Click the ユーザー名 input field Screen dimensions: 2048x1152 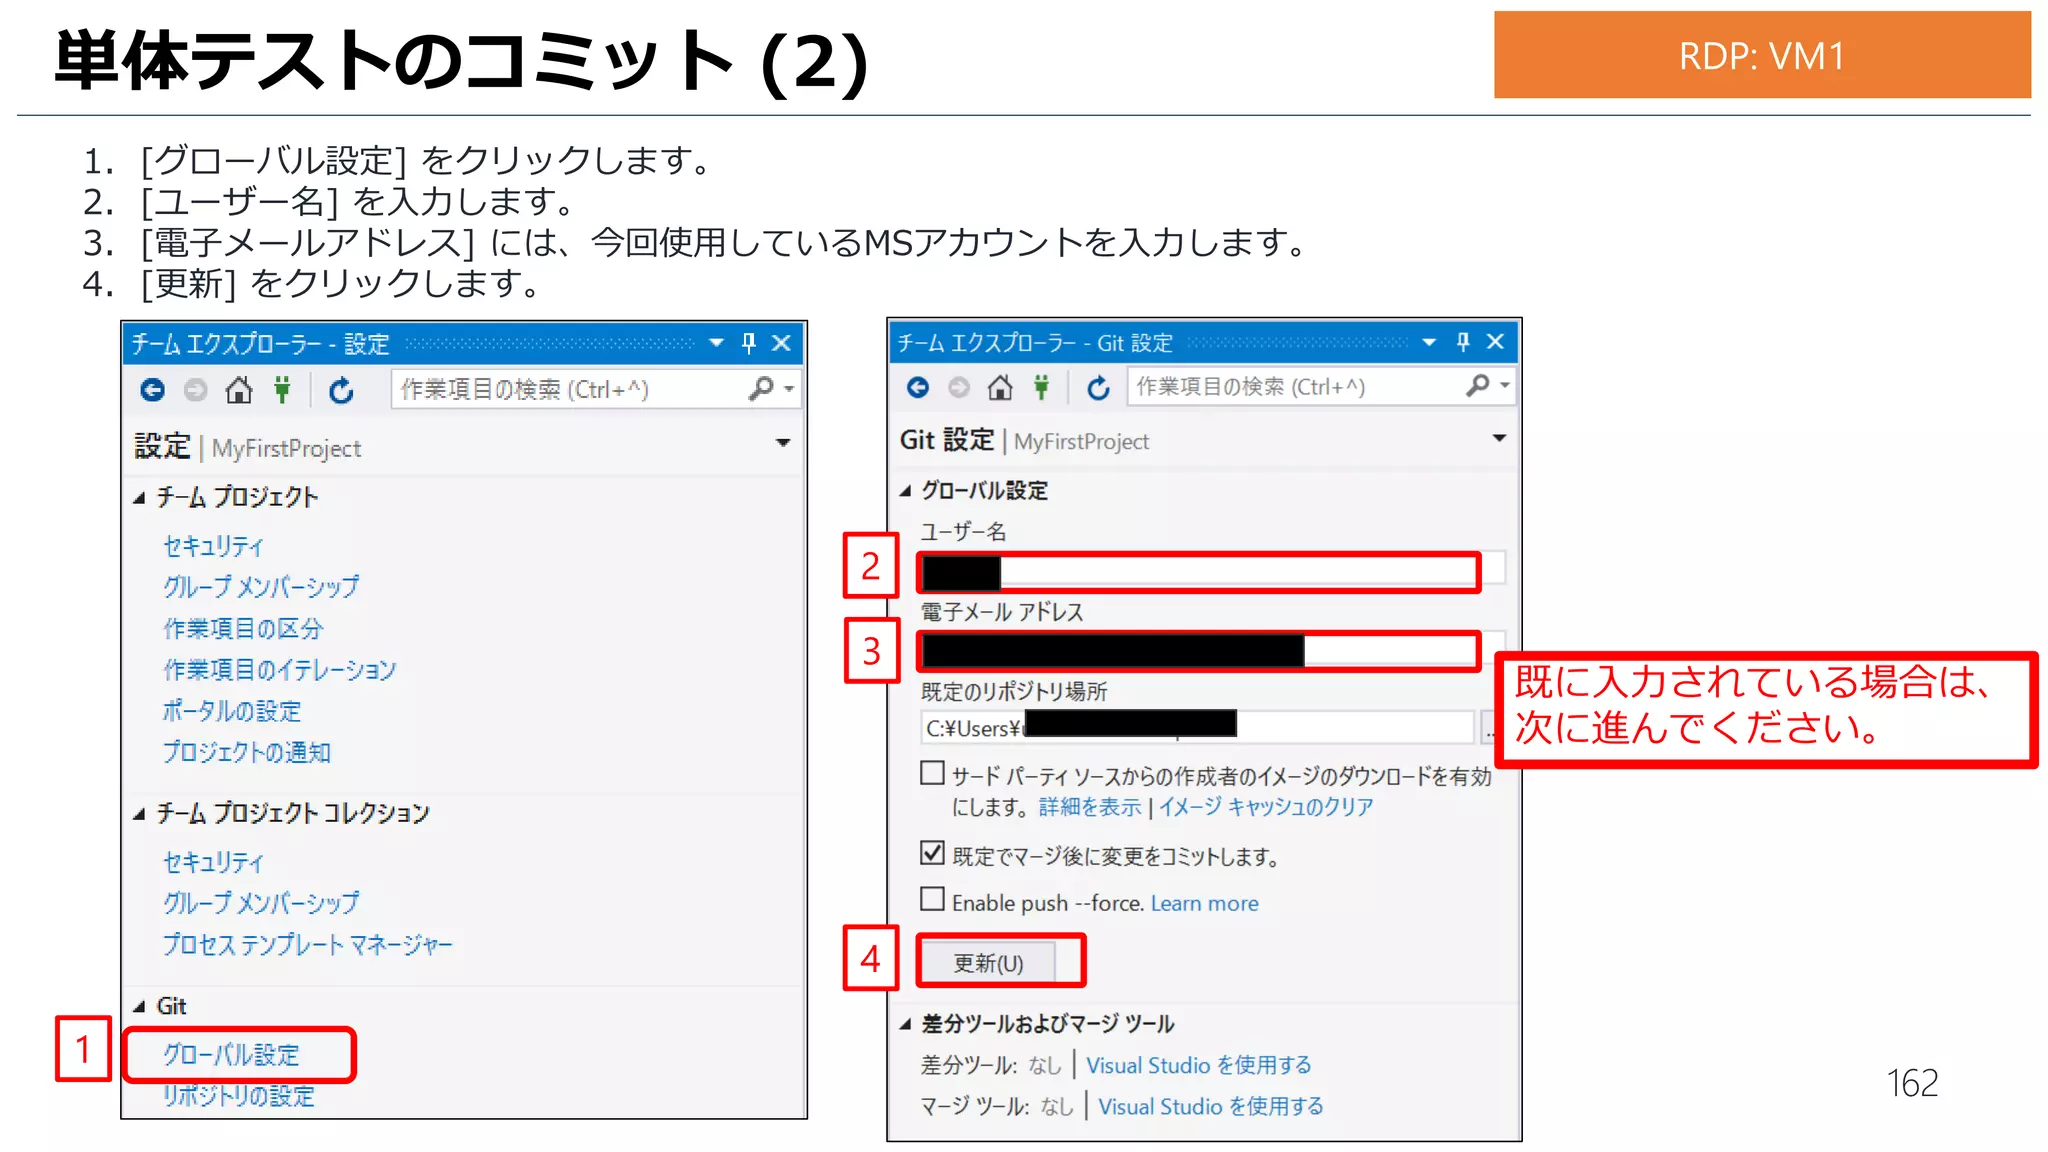click(x=1212, y=570)
